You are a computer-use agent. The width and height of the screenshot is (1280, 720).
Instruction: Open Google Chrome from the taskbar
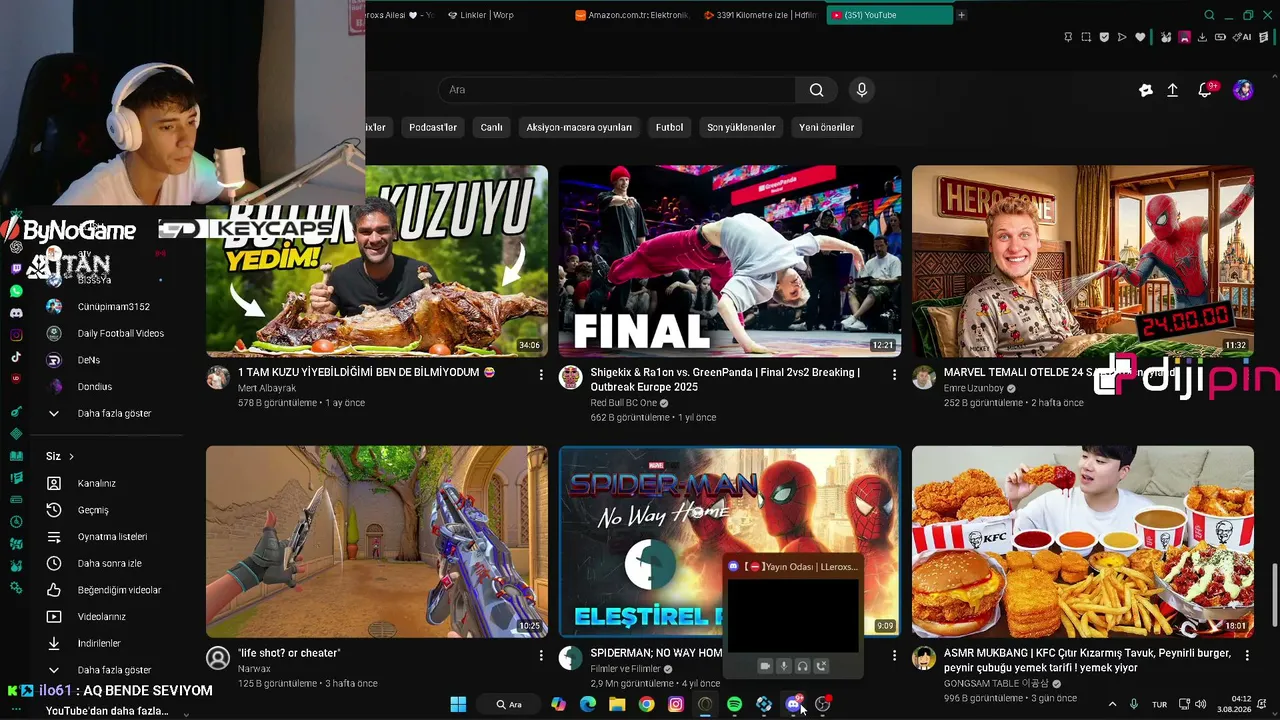coord(647,704)
